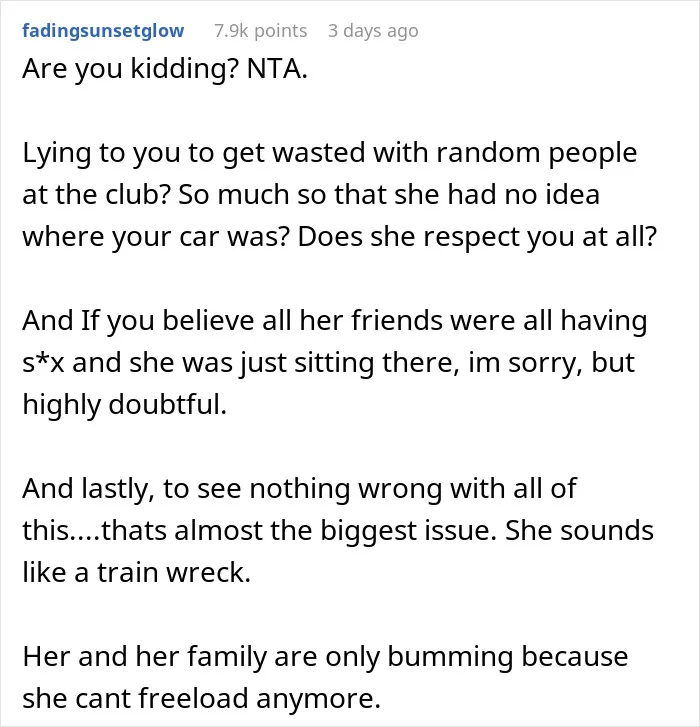Click the 7.9k points score
Viewport: 700px width, 727px height.
point(261,31)
